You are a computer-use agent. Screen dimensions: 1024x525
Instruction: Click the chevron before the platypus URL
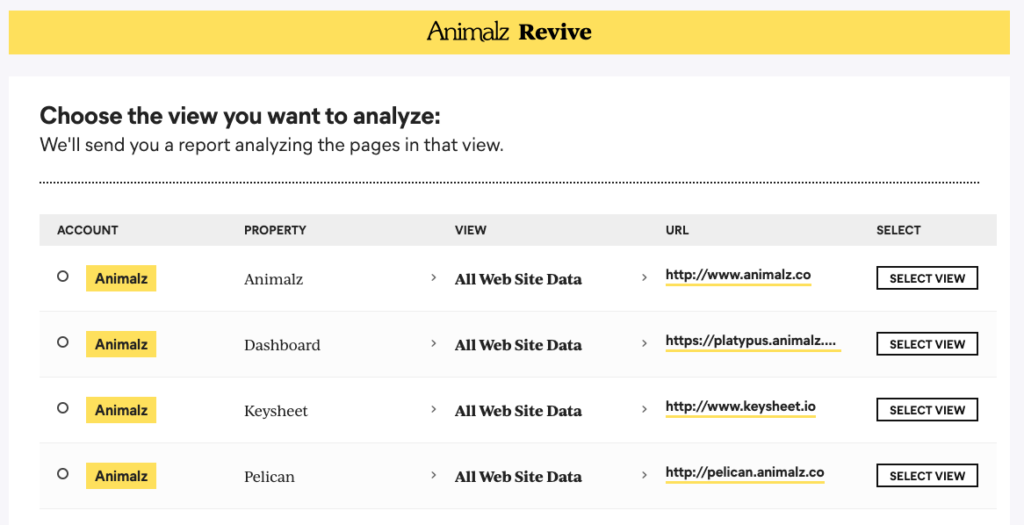(644, 343)
